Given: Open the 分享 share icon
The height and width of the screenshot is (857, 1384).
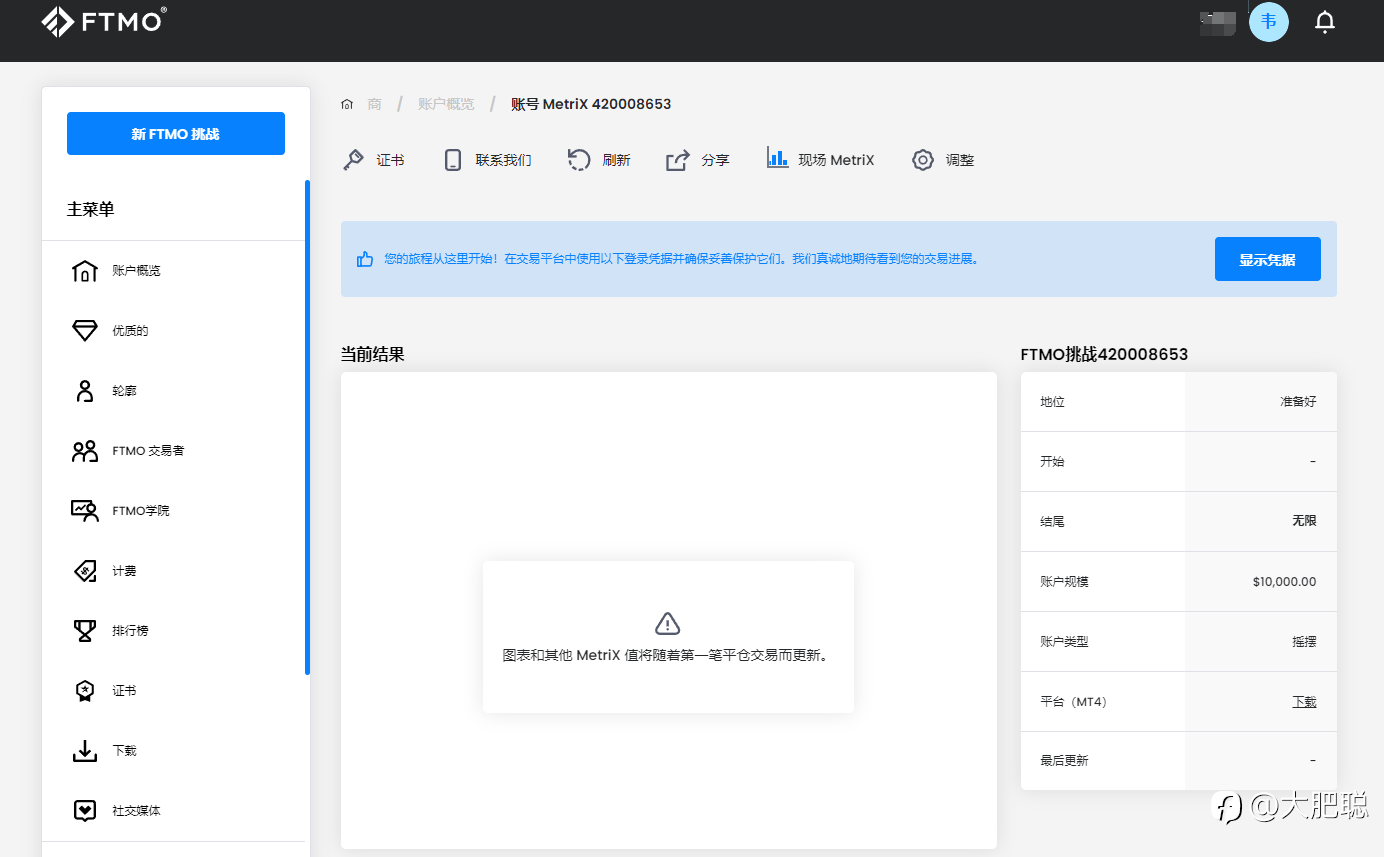Looking at the screenshot, I should pos(678,160).
